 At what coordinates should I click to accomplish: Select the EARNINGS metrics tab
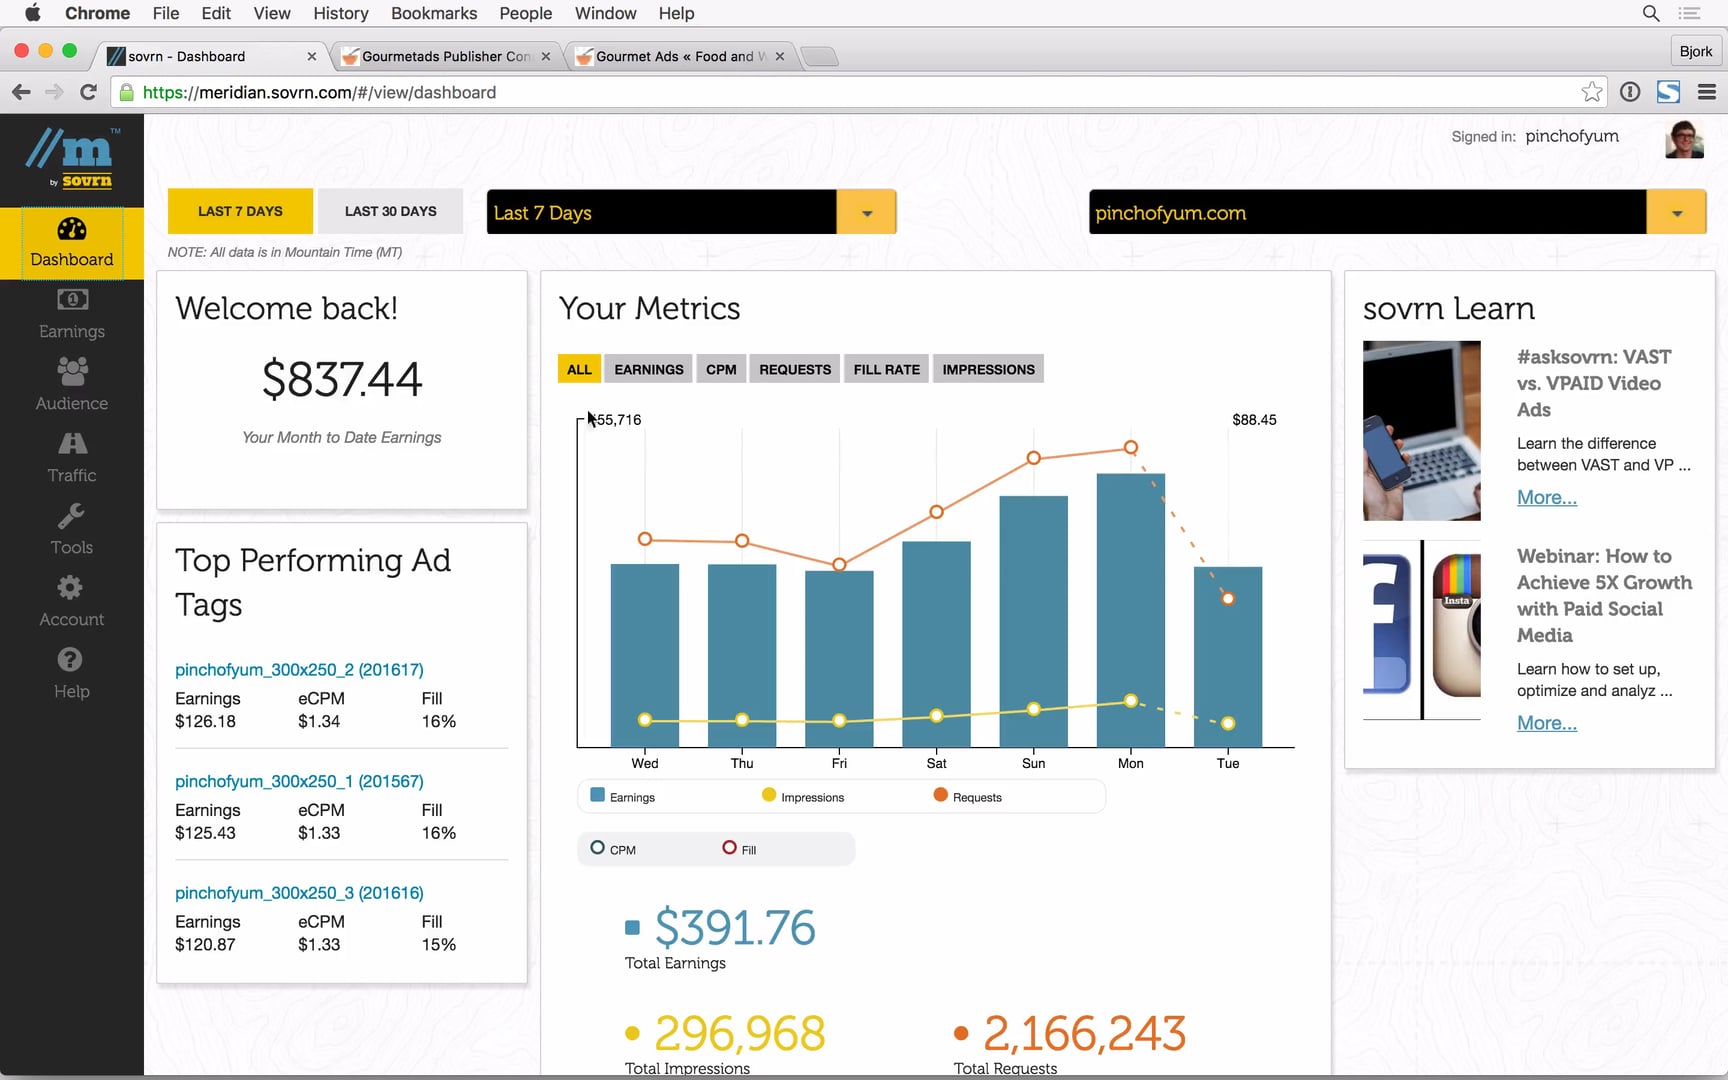[649, 369]
